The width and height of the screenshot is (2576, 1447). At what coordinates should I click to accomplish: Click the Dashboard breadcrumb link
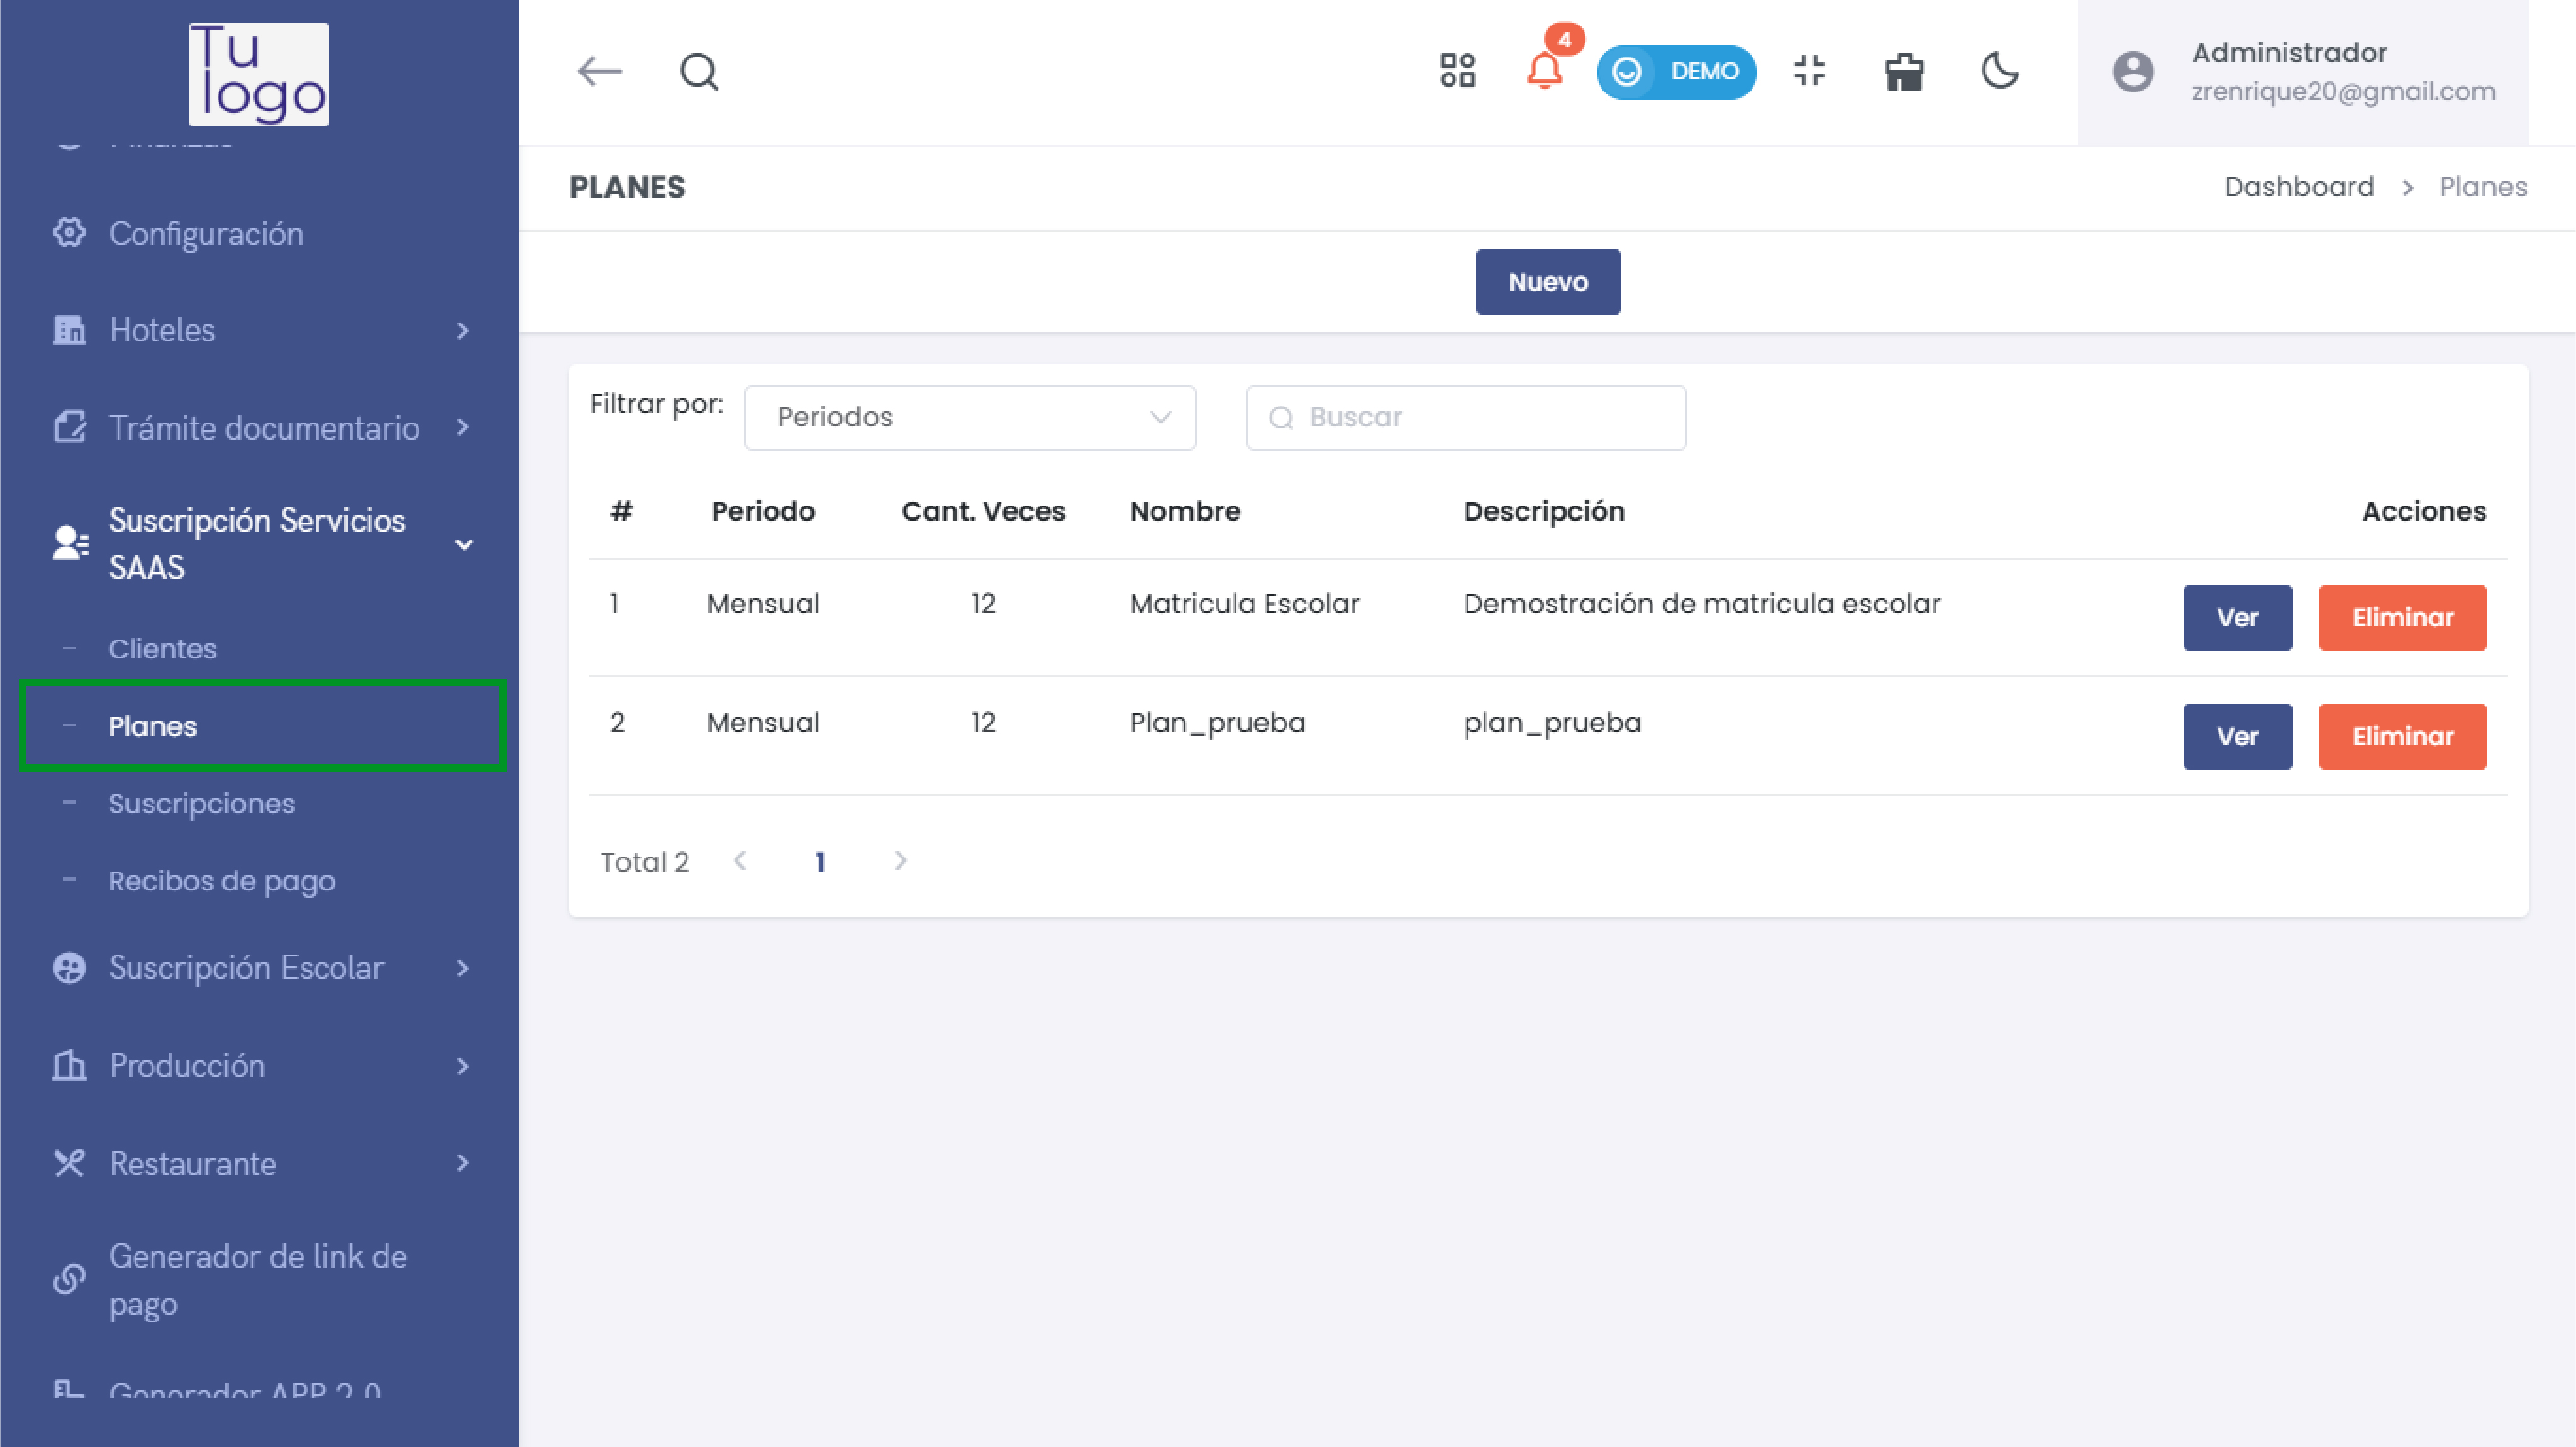(x=2298, y=187)
